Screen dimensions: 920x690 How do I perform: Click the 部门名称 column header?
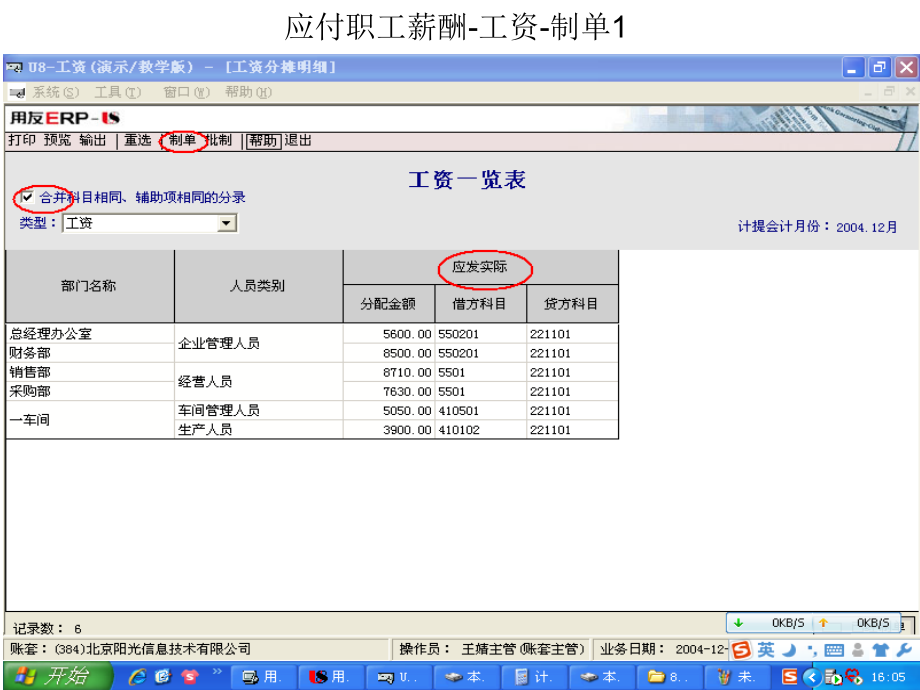pos(89,286)
